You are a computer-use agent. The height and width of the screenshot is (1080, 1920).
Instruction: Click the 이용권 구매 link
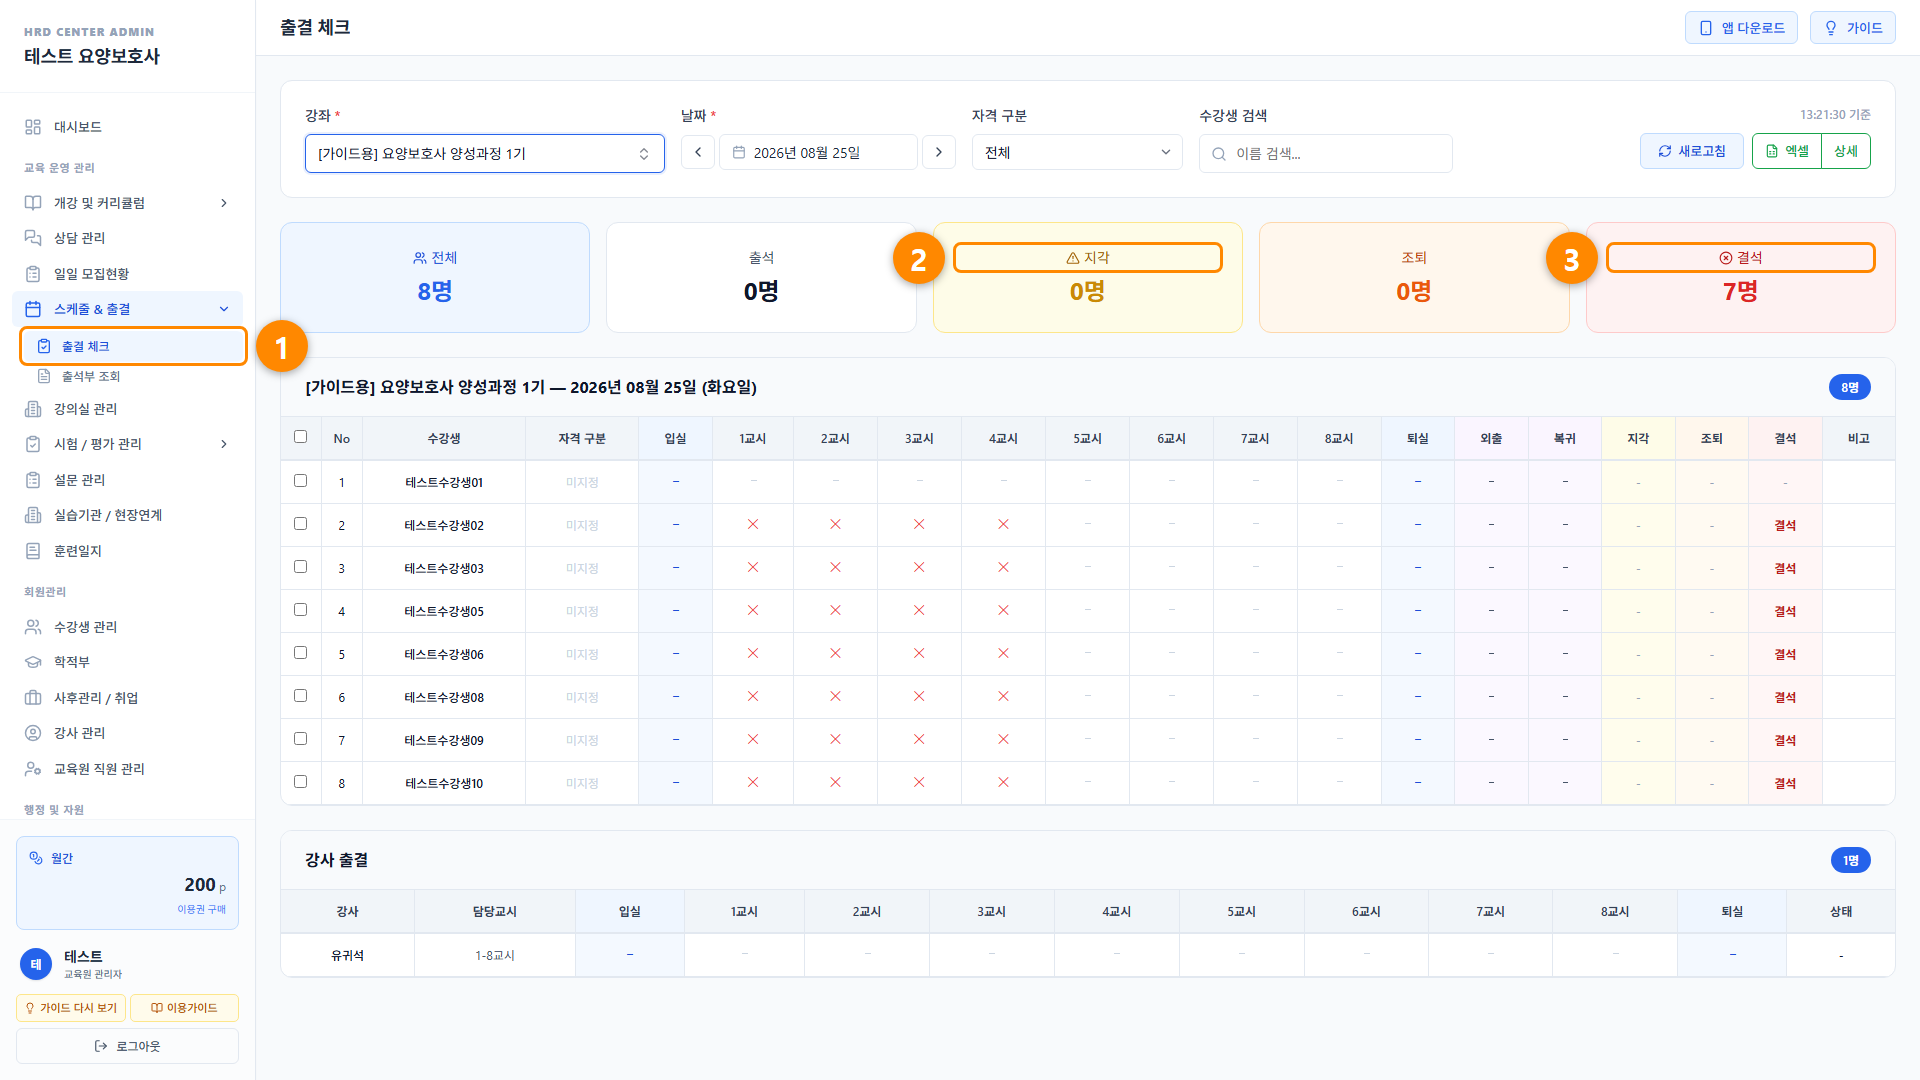[202, 909]
